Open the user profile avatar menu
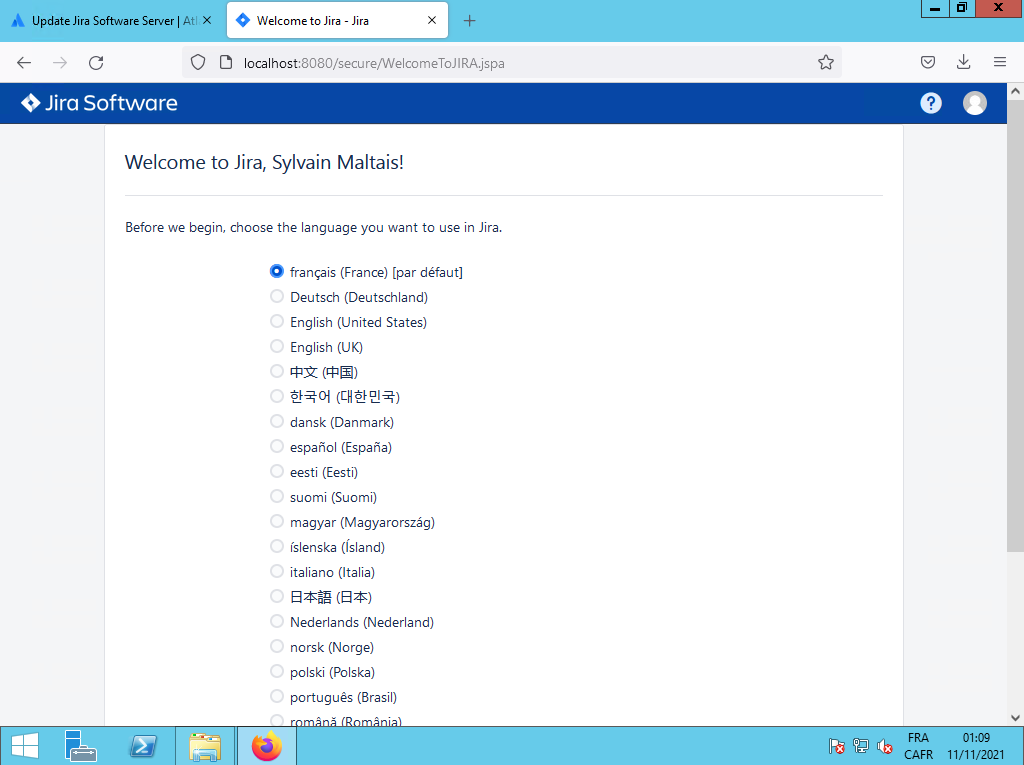Viewport: 1024px width, 765px height. pos(974,103)
